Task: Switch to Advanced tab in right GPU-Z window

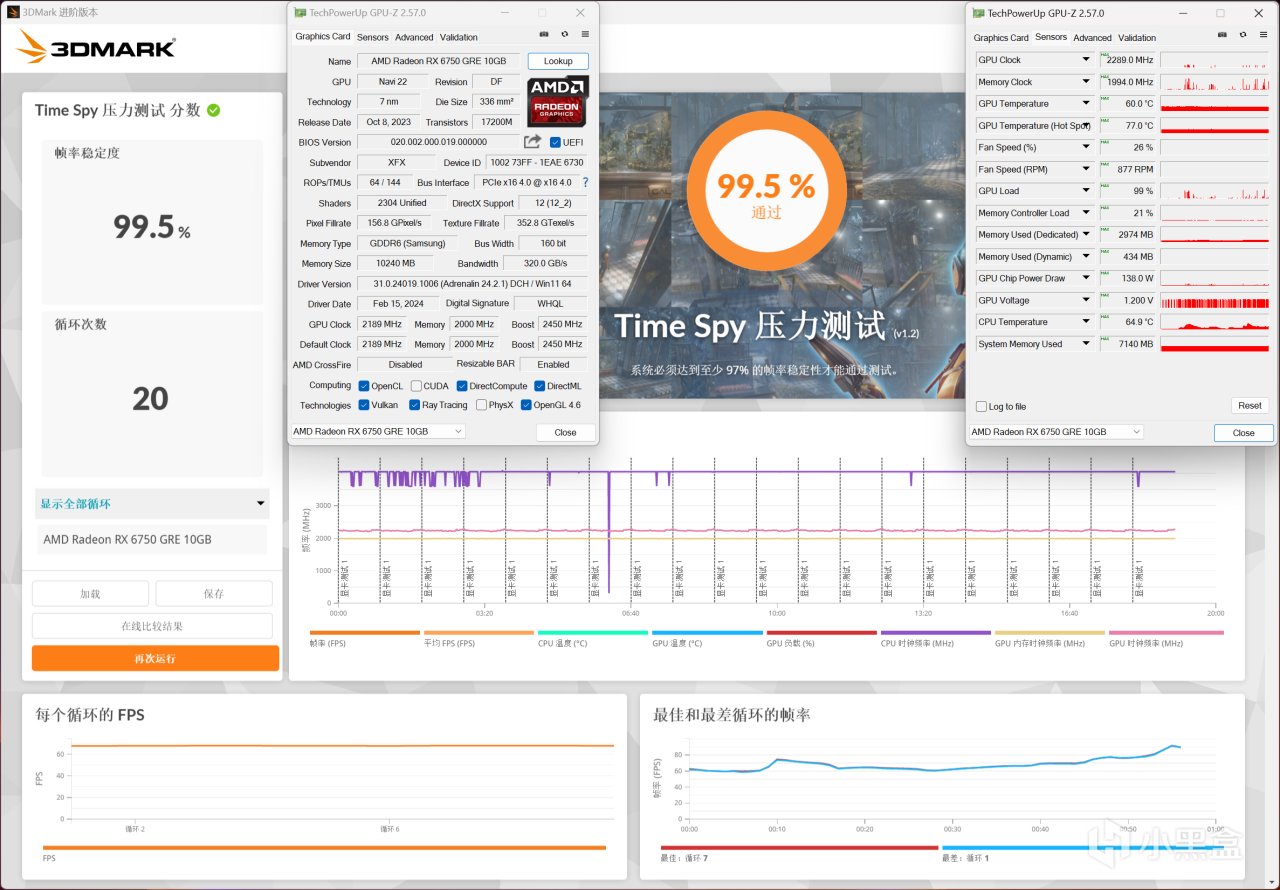Action: [1092, 38]
